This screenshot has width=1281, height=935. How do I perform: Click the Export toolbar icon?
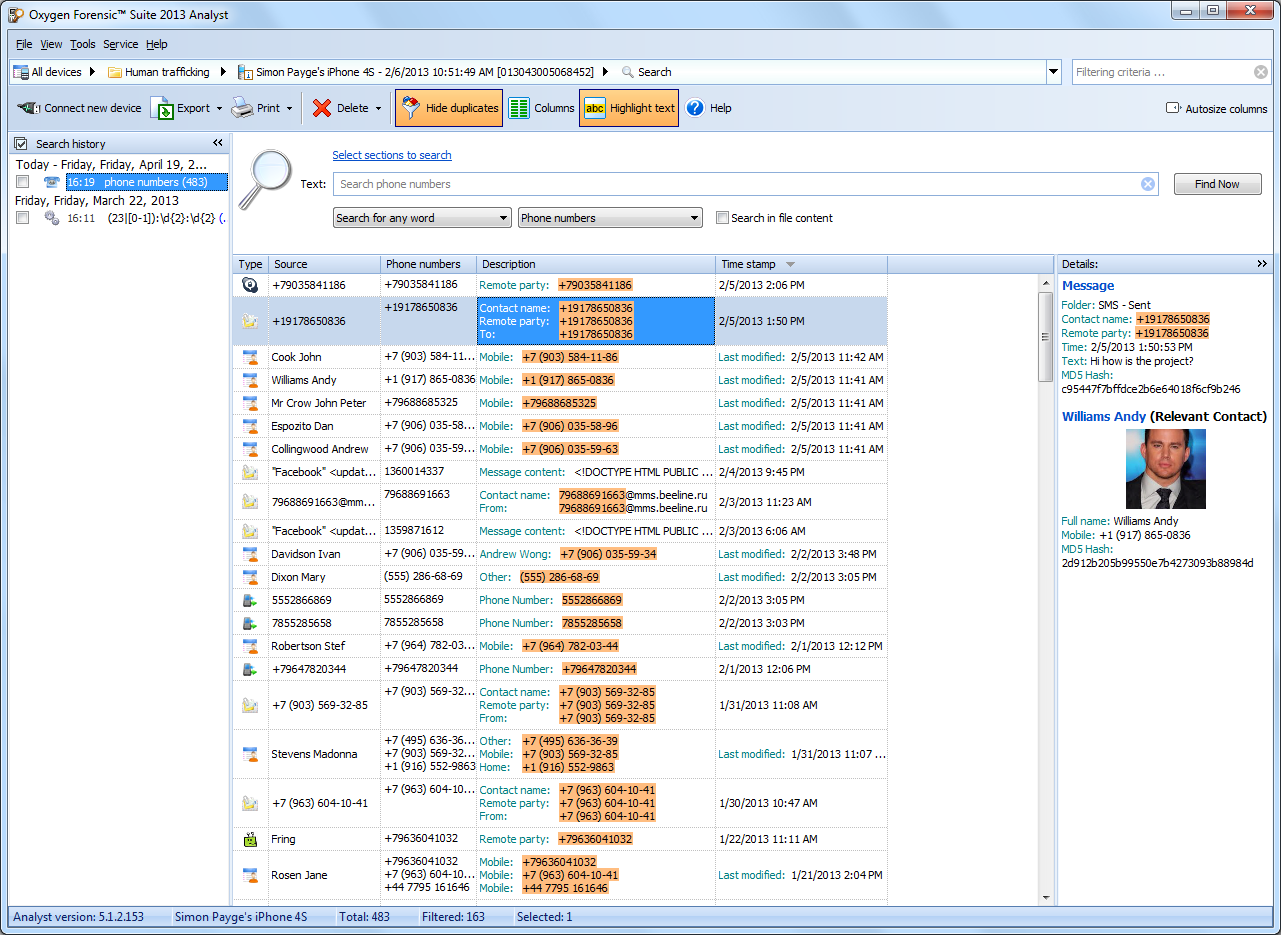click(162, 108)
